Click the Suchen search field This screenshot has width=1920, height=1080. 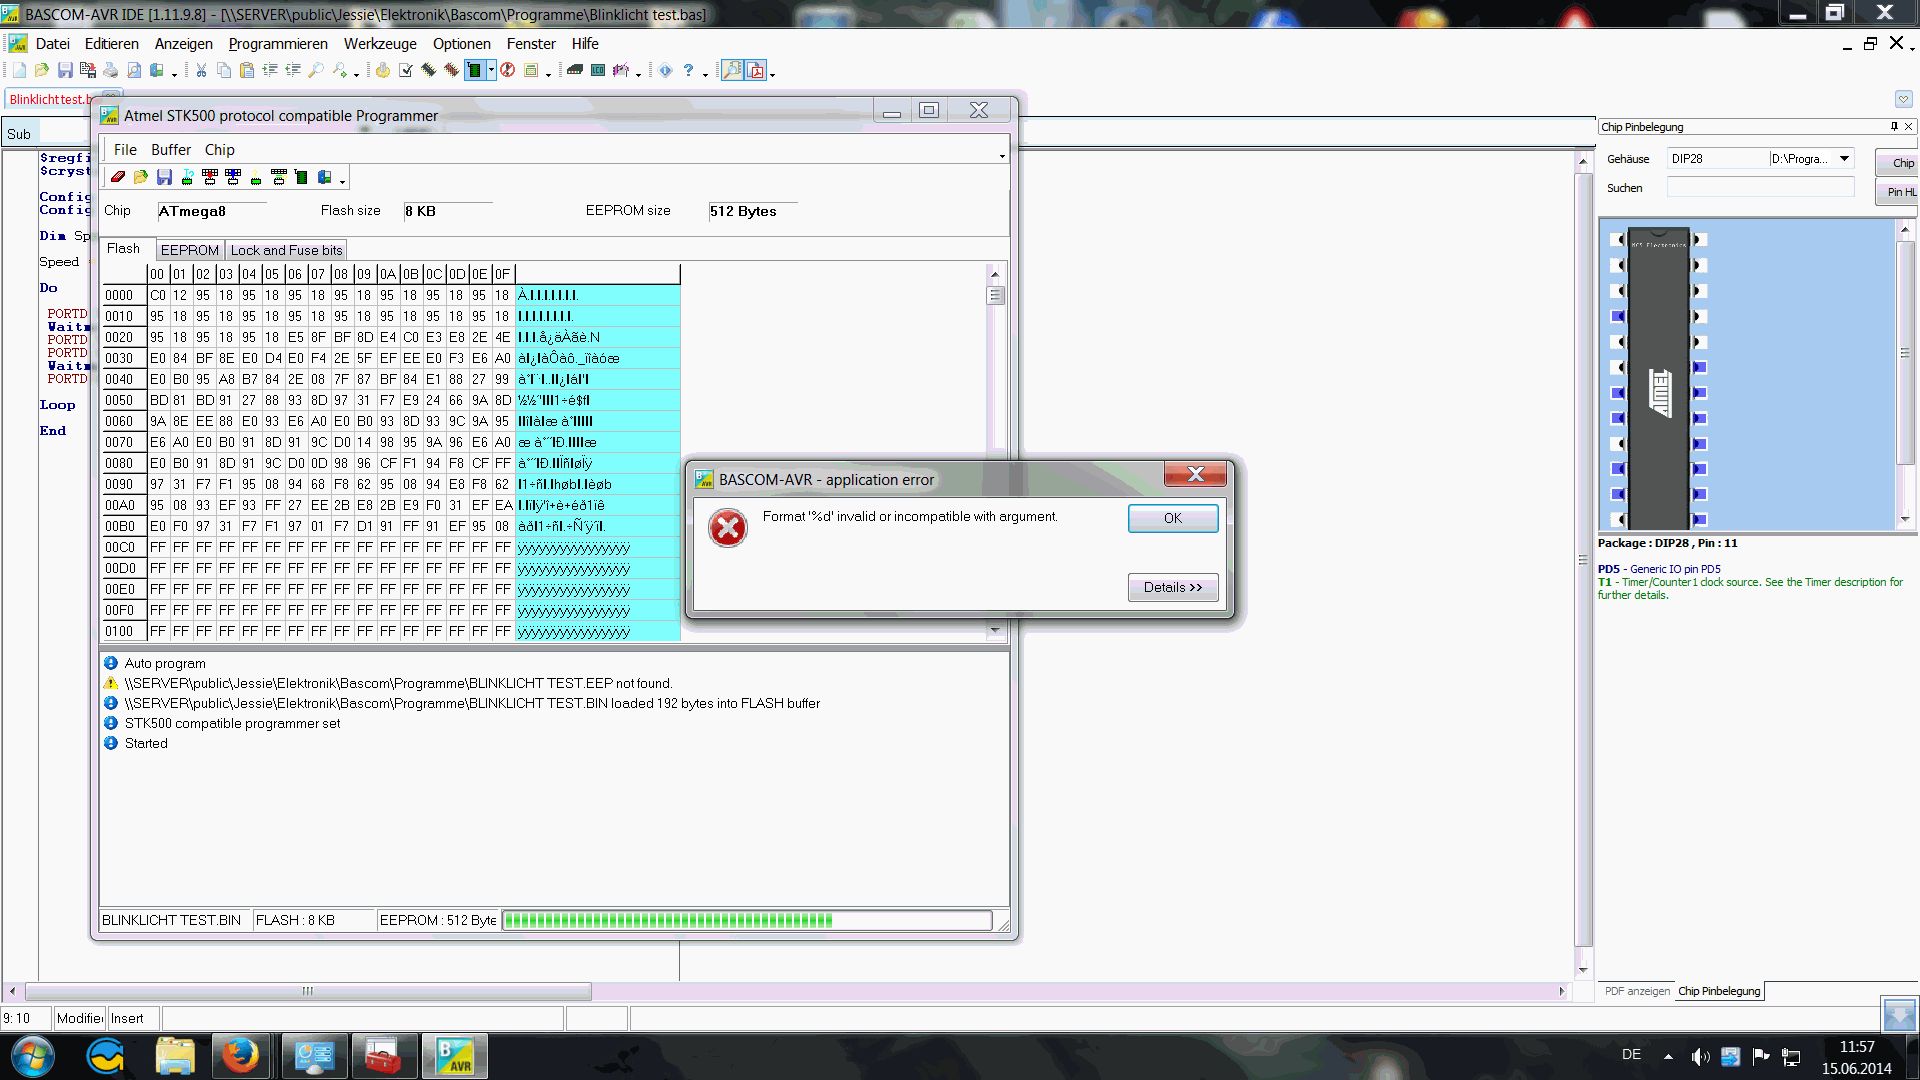1760,188
